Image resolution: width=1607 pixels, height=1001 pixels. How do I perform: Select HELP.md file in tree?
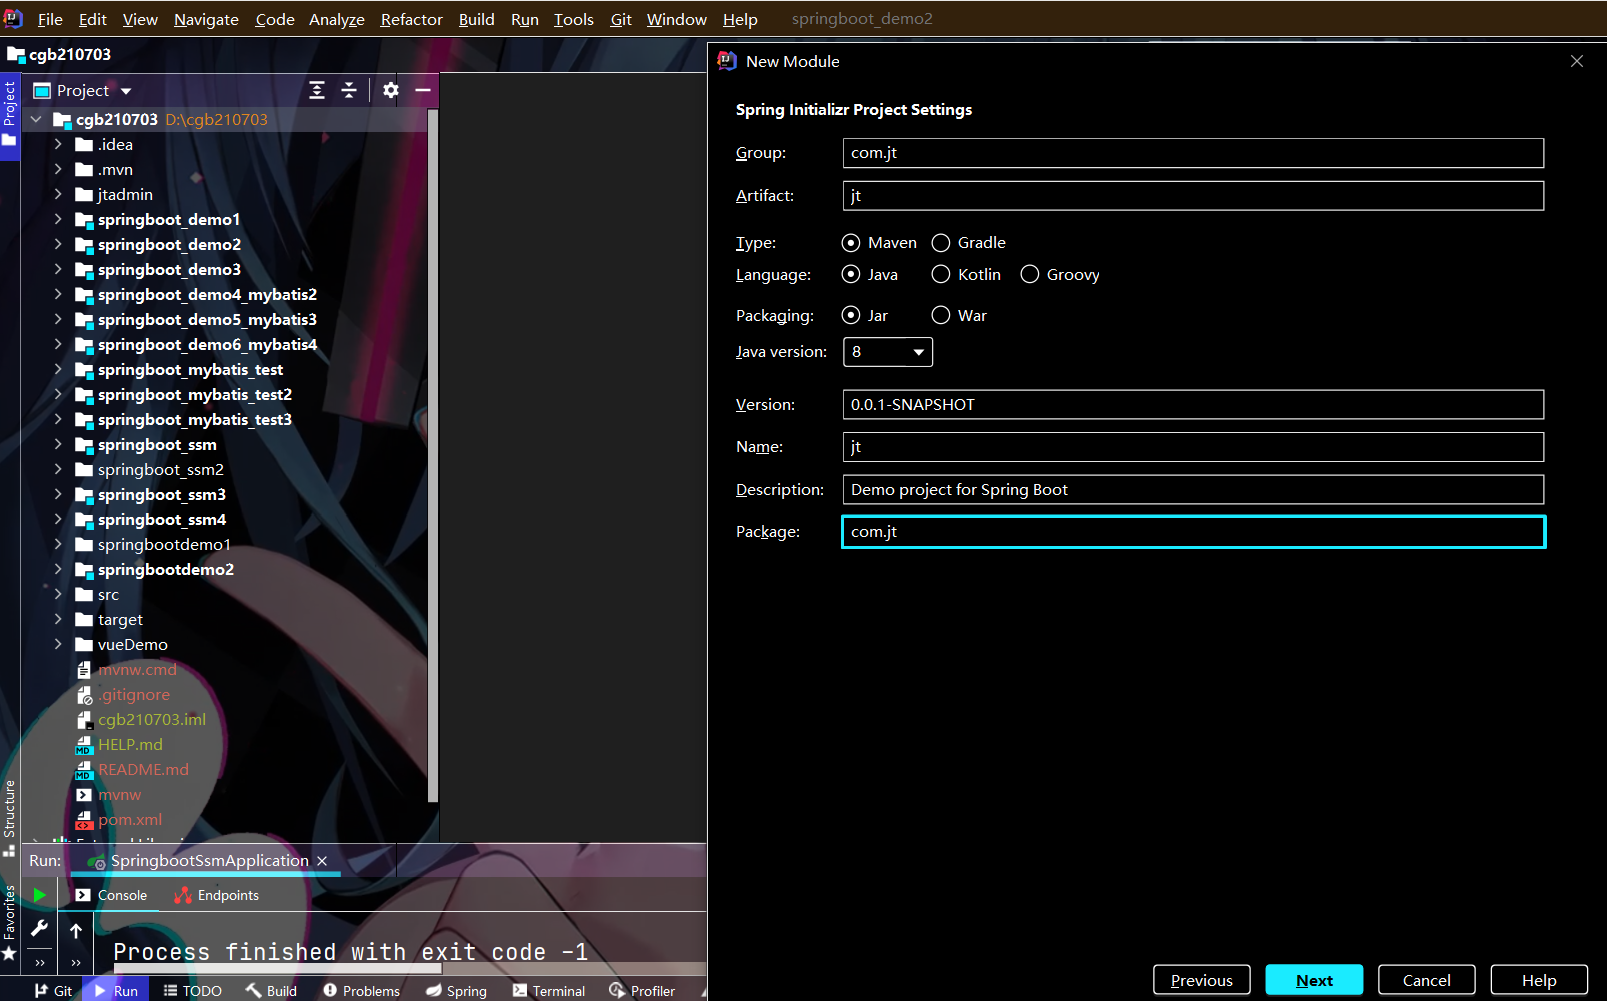coord(130,745)
